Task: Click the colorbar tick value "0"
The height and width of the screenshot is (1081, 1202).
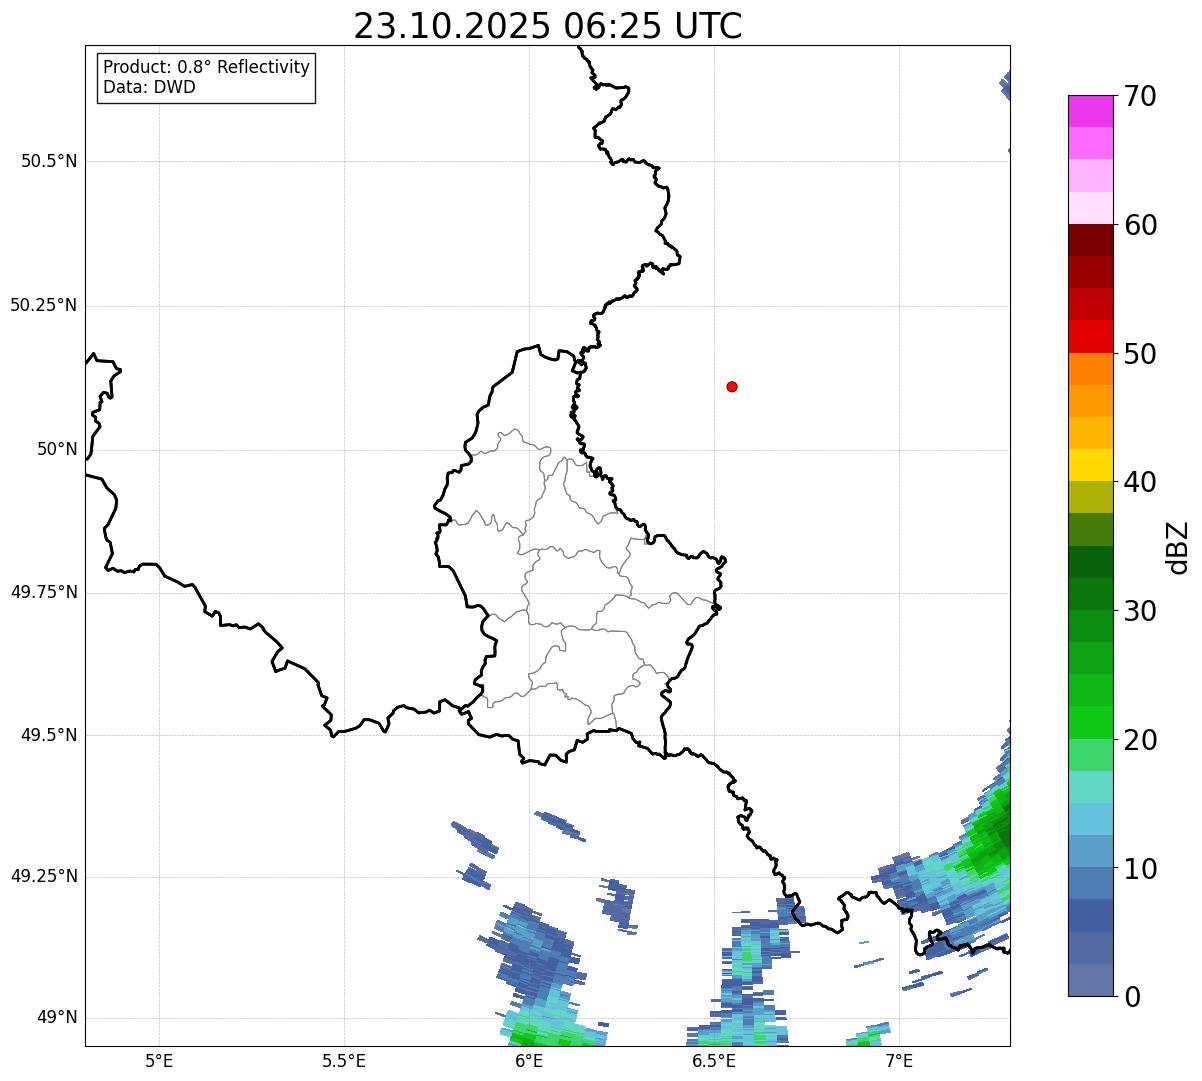Action: (x=1132, y=997)
